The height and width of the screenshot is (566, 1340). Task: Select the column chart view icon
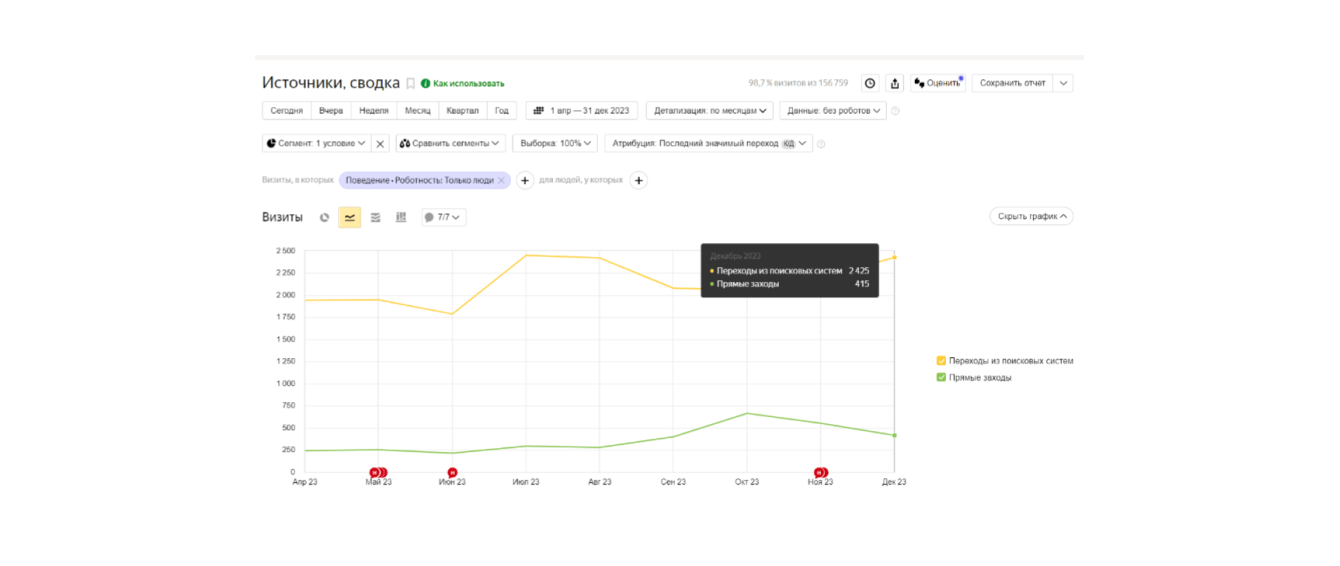(401, 217)
